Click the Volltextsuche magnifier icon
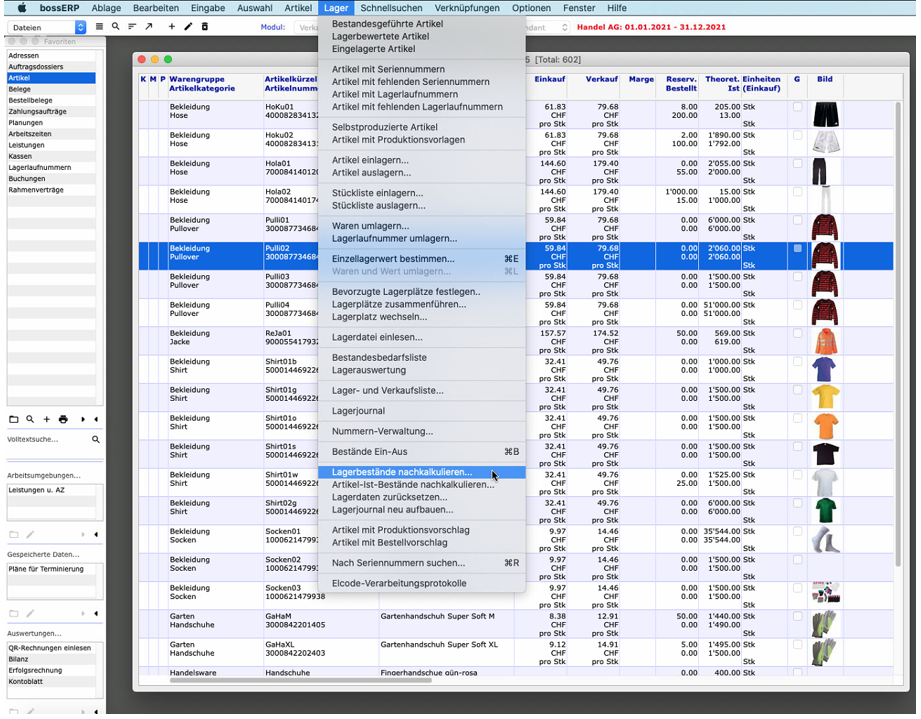This screenshot has width=921, height=719. (x=96, y=439)
